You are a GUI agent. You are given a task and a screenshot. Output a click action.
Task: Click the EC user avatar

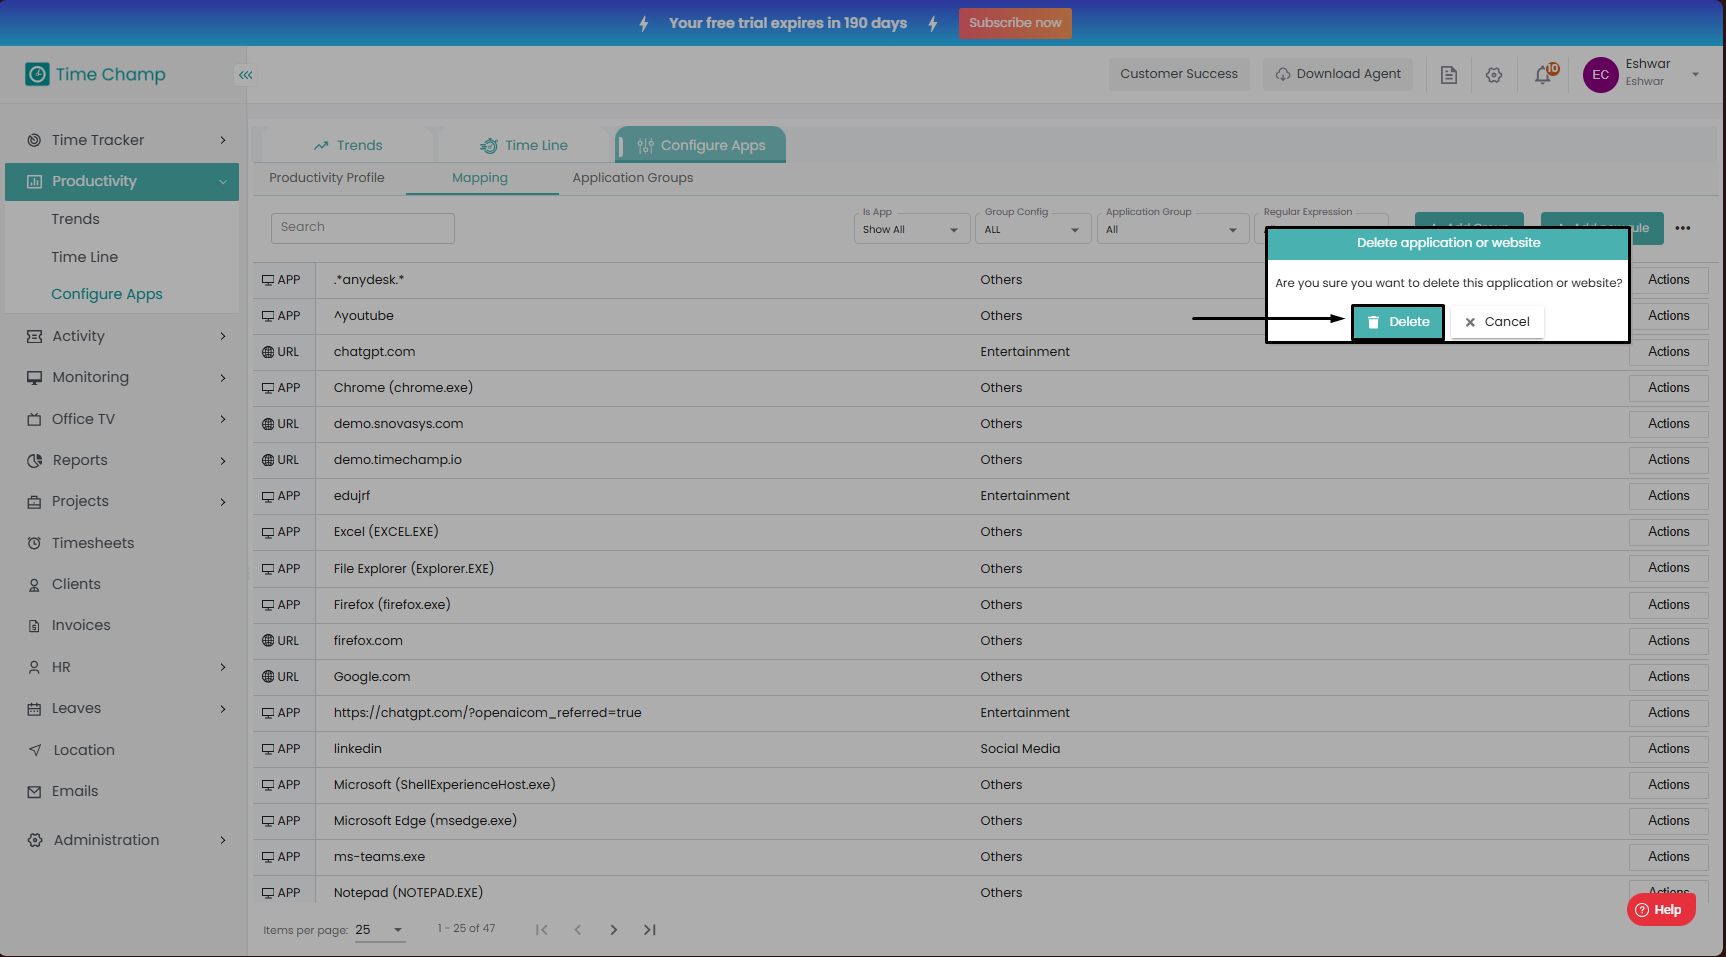[1600, 75]
